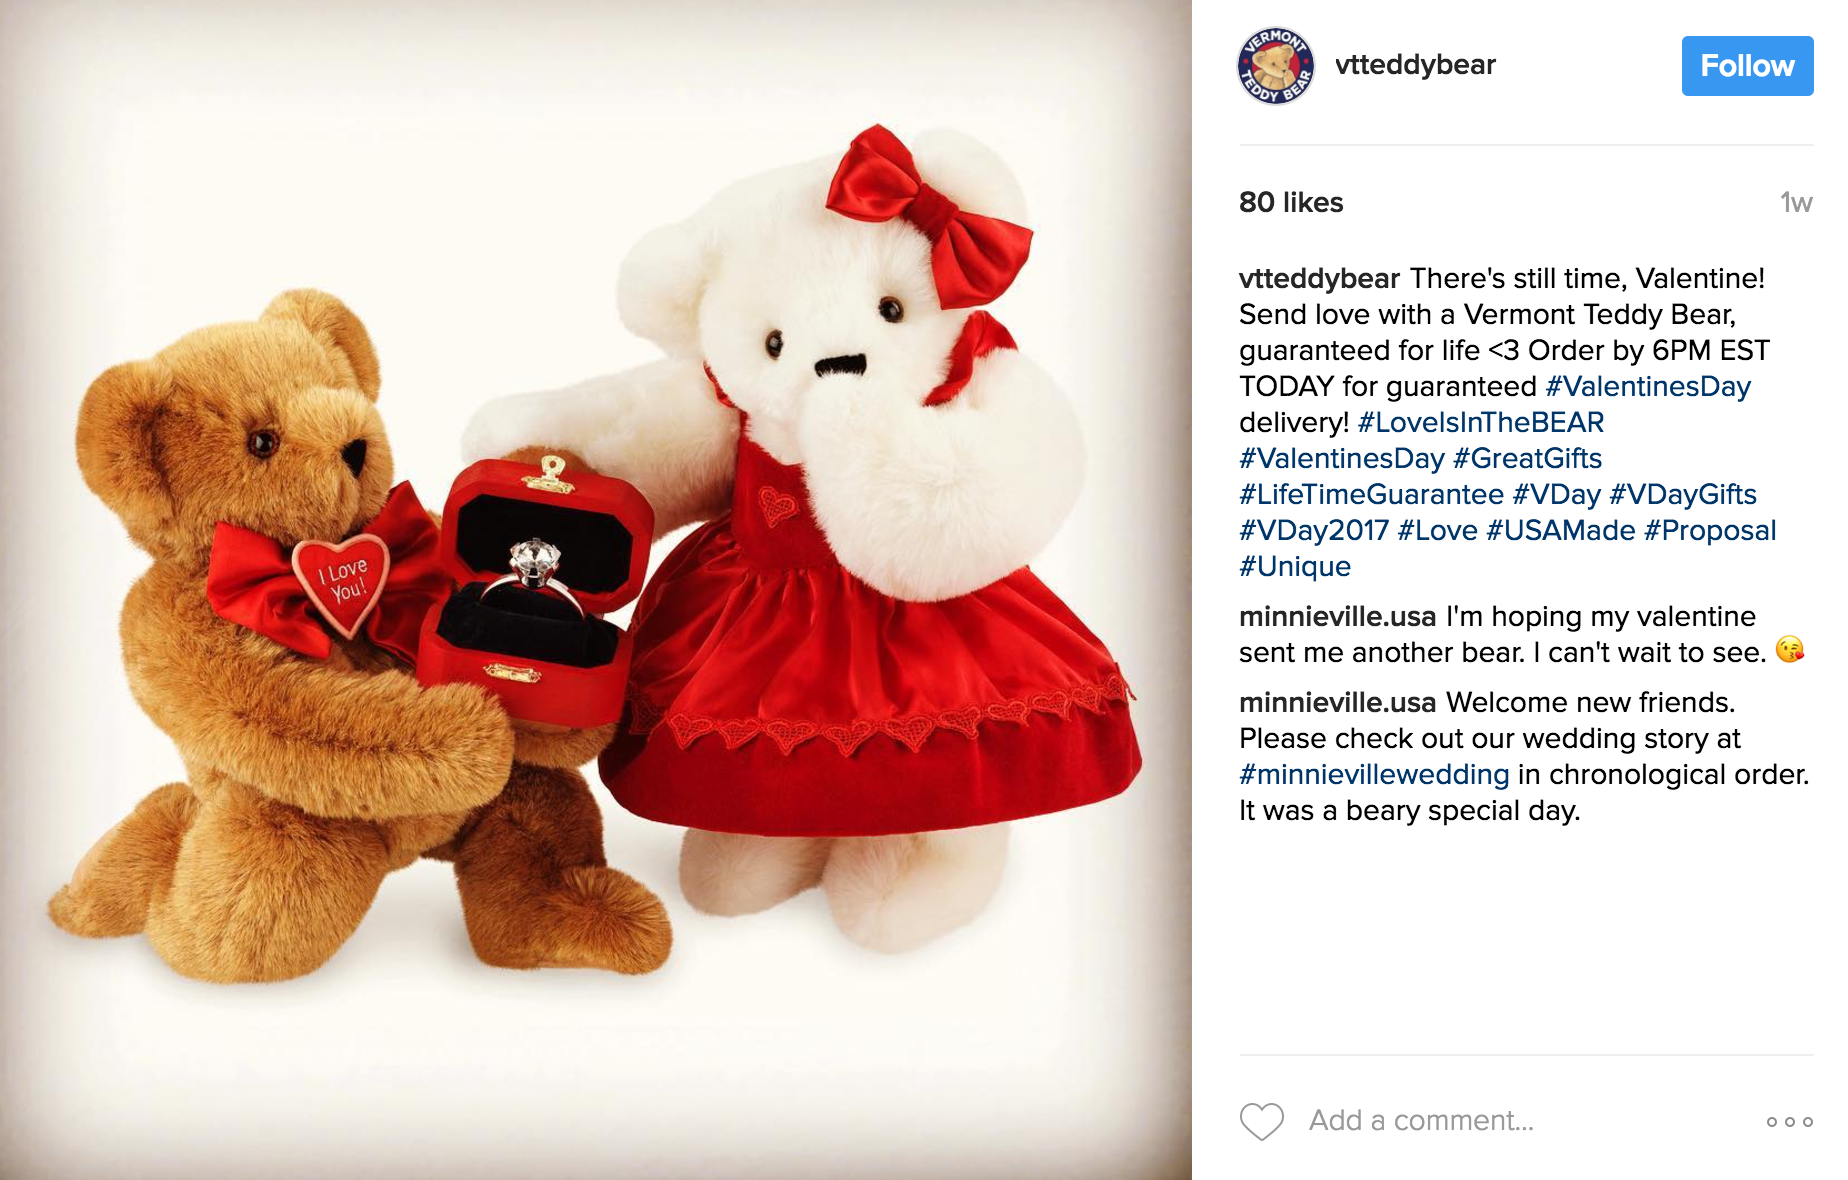View the 80 likes list
1848x1180 pixels.
coord(1291,202)
